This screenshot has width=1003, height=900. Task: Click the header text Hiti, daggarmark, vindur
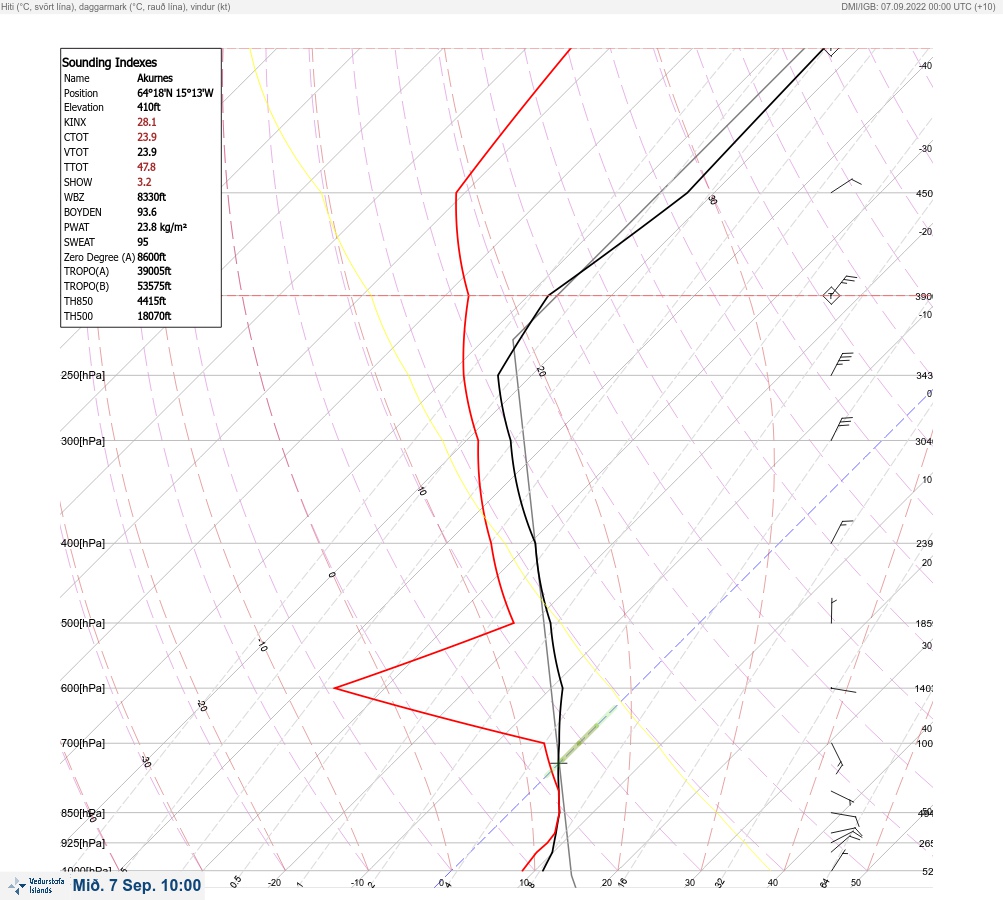[116, 7]
